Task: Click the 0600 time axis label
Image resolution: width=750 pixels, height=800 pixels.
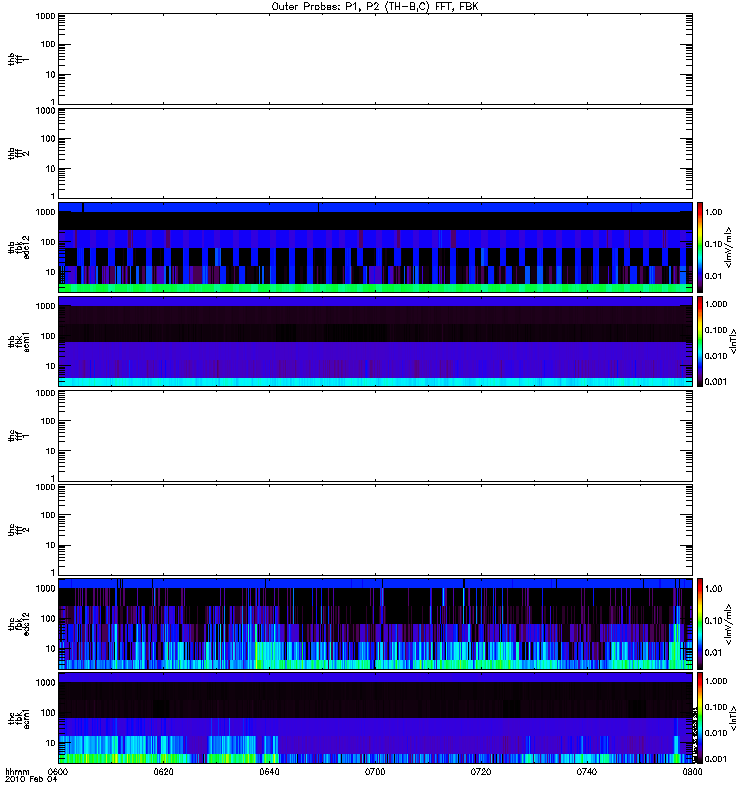Action: [57, 771]
